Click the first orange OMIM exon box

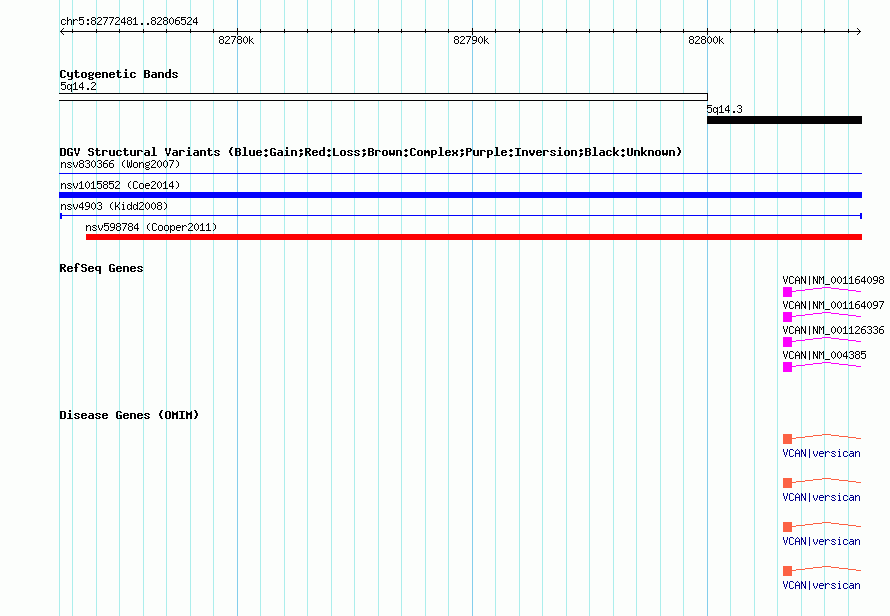(x=787, y=439)
